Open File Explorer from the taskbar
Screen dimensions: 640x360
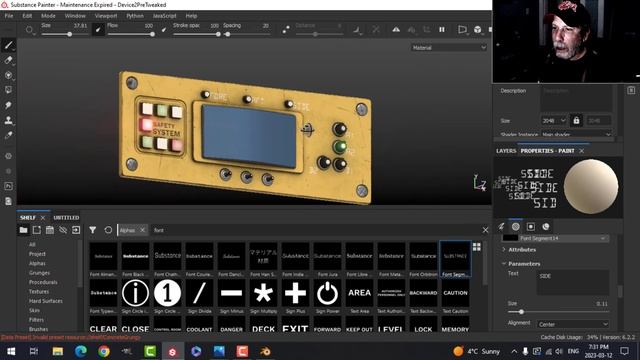(58, 351)
